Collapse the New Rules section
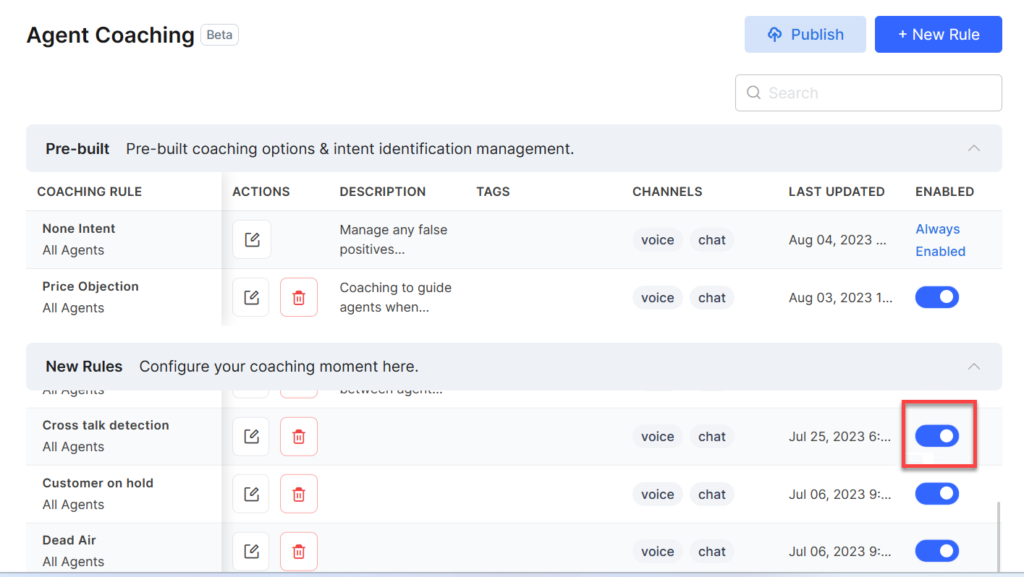 [x=974, y=366]
